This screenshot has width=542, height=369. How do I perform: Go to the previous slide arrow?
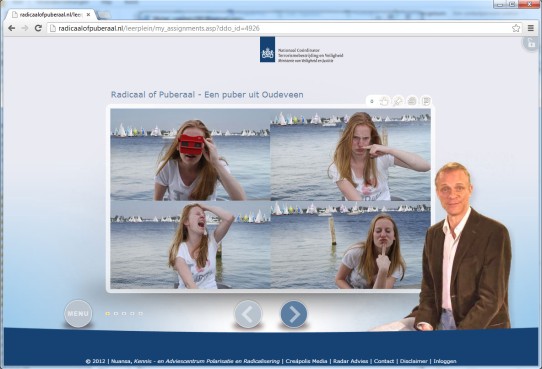point(248,314)
